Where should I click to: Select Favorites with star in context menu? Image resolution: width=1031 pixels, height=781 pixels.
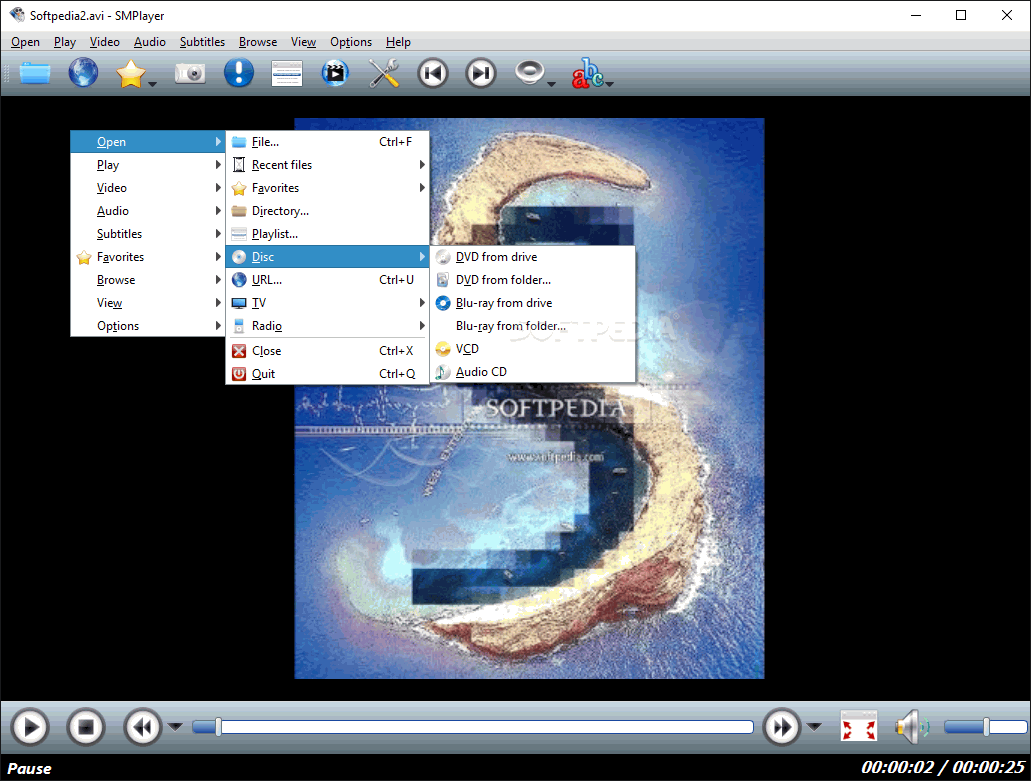point(148,257)
